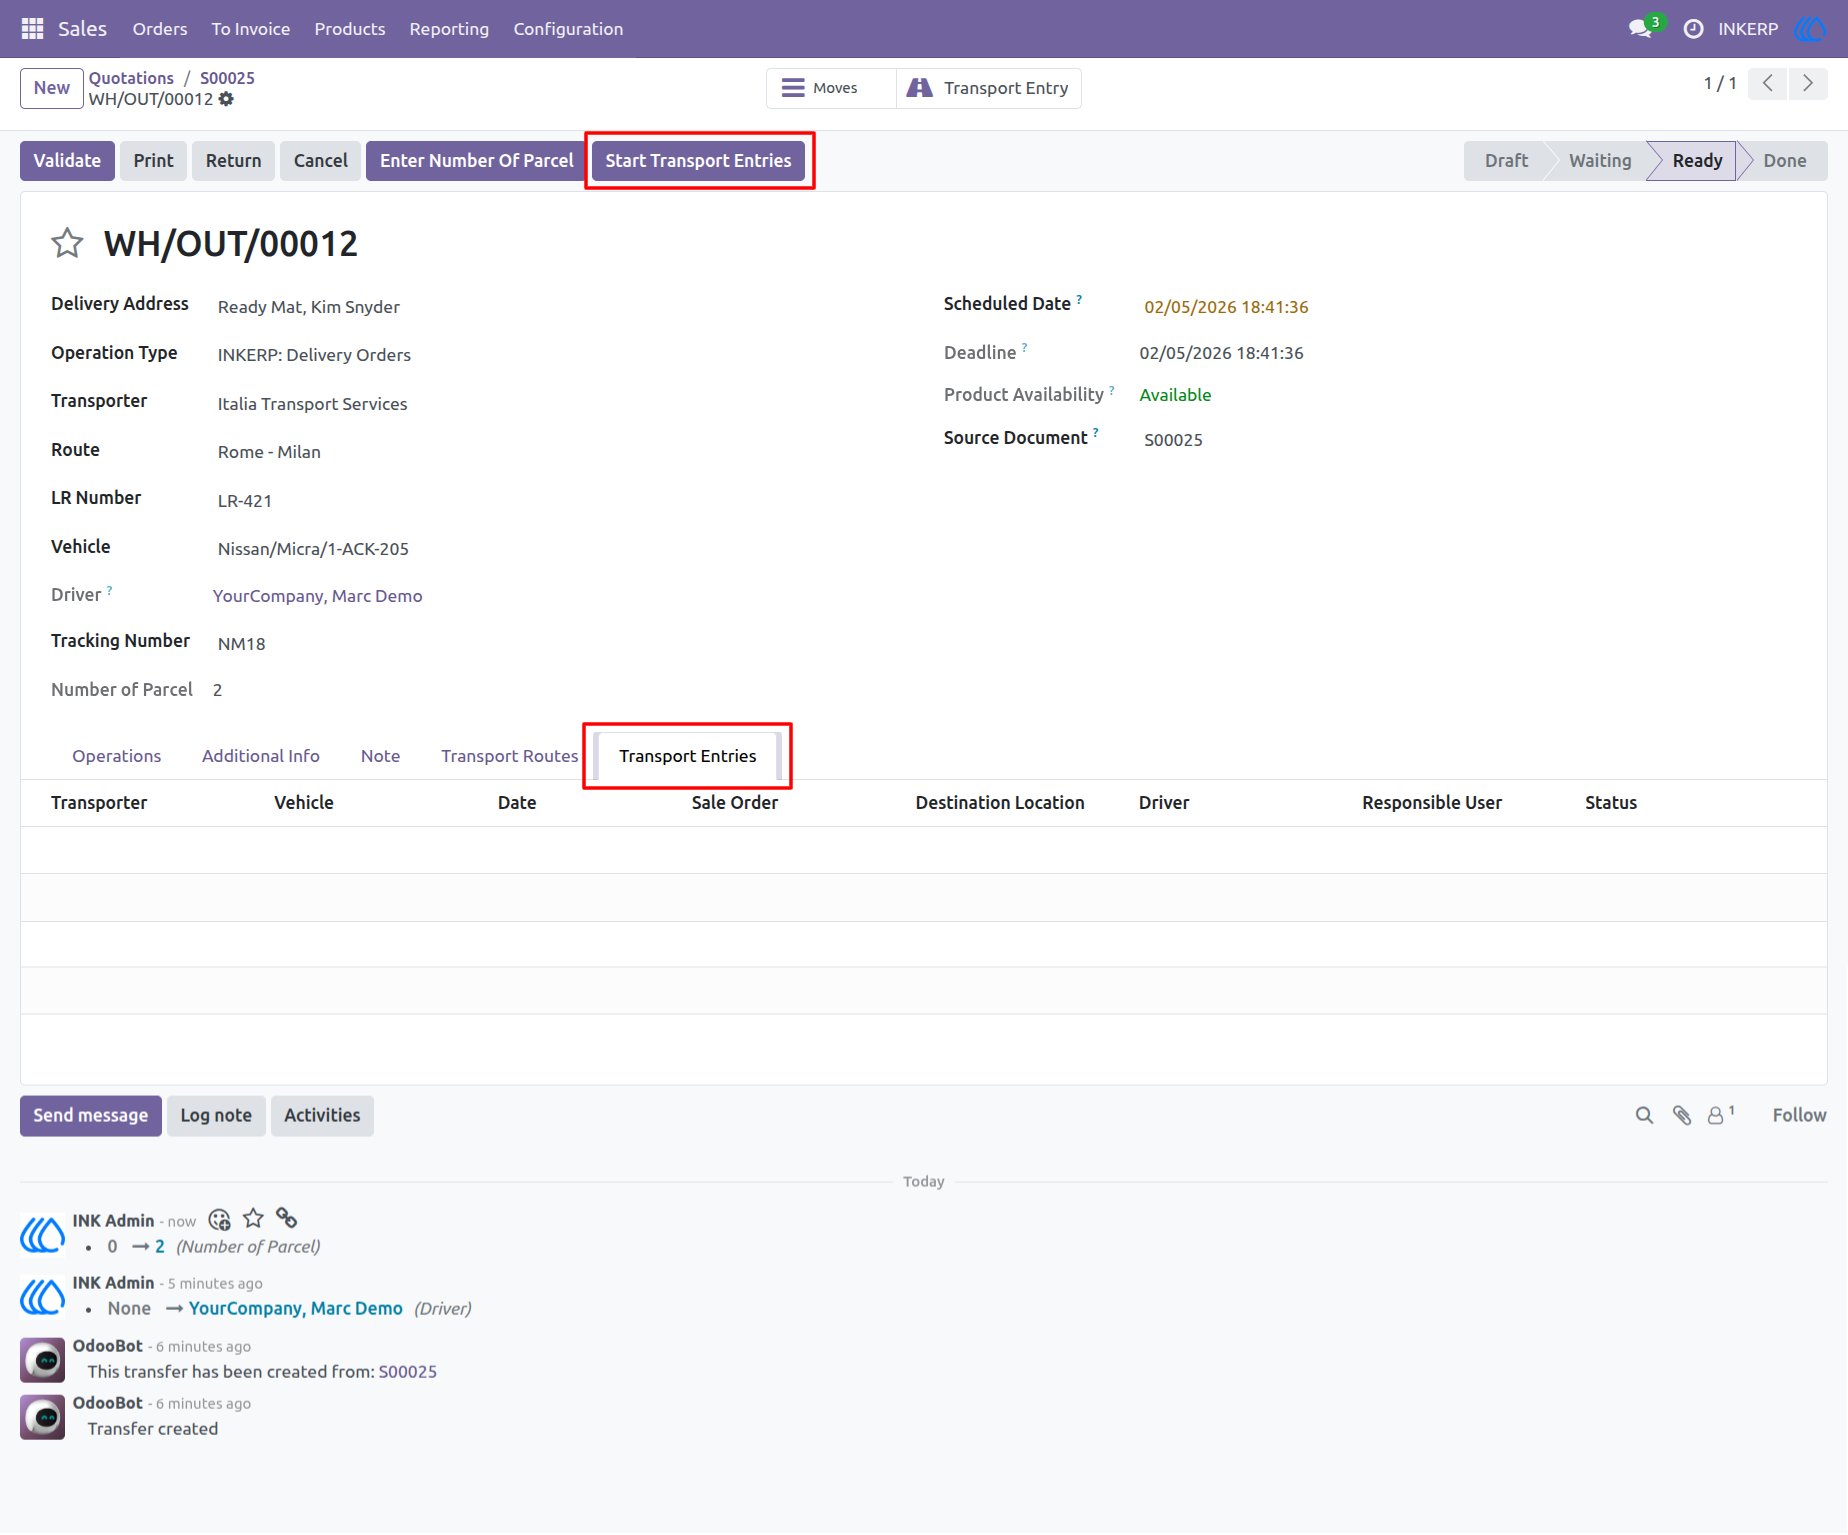Open the To Invoice menu
Viewport: 1848px width, 1535px height.
click(251, 29)
